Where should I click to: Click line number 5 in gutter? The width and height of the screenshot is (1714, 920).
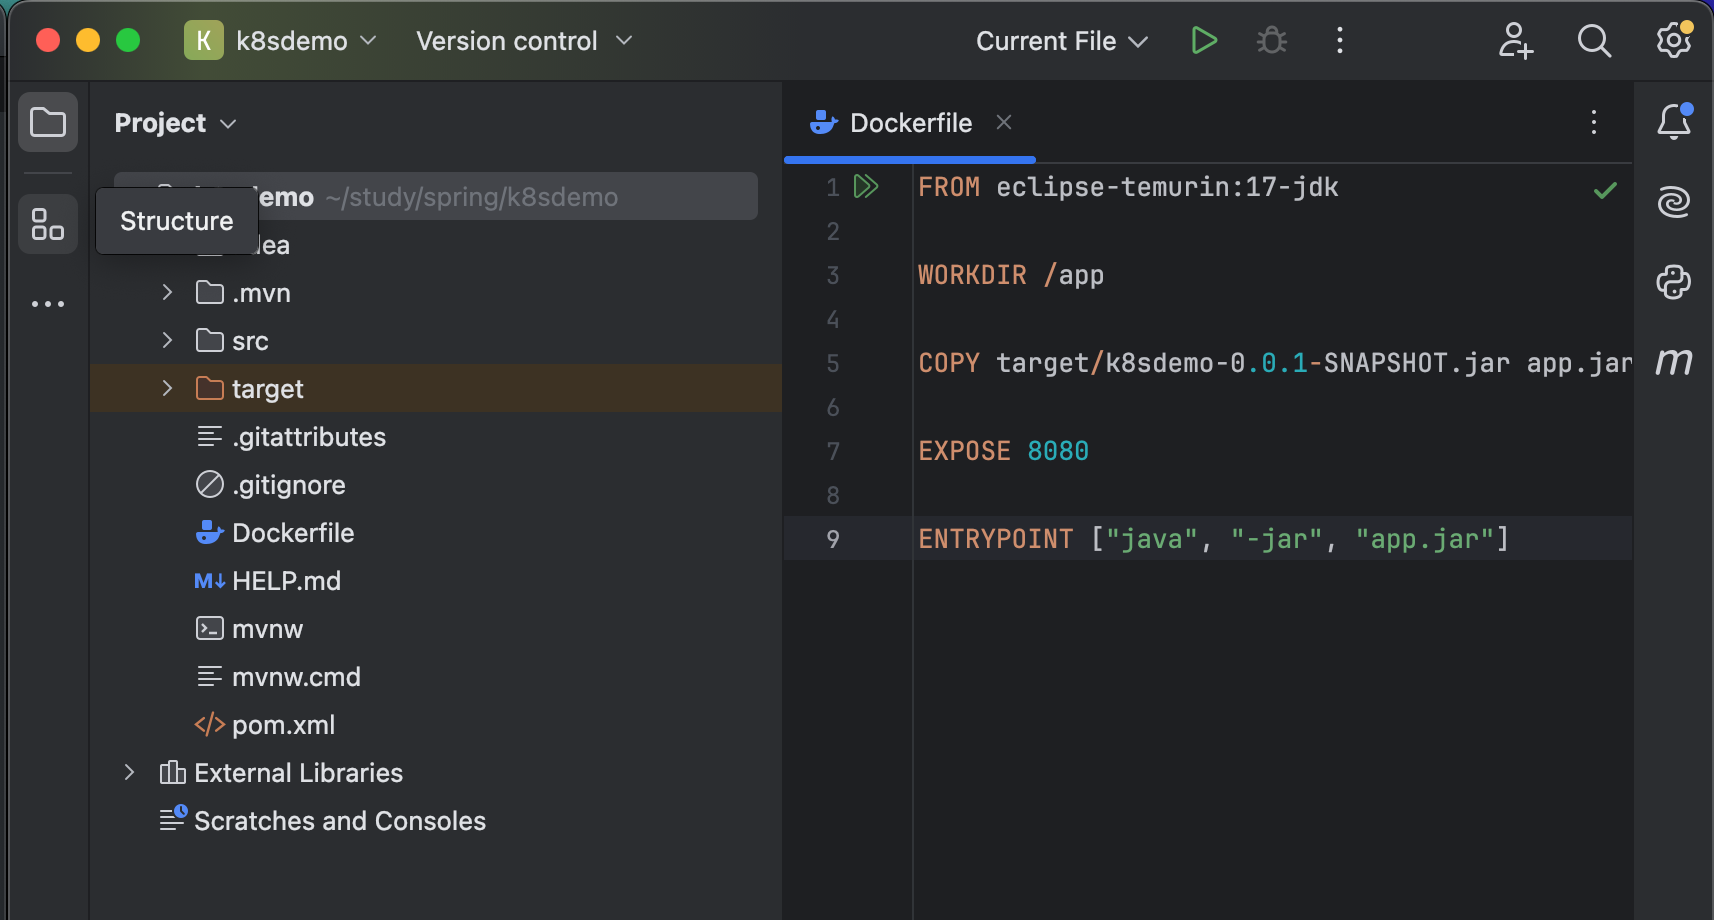click(x=833, y=363)
